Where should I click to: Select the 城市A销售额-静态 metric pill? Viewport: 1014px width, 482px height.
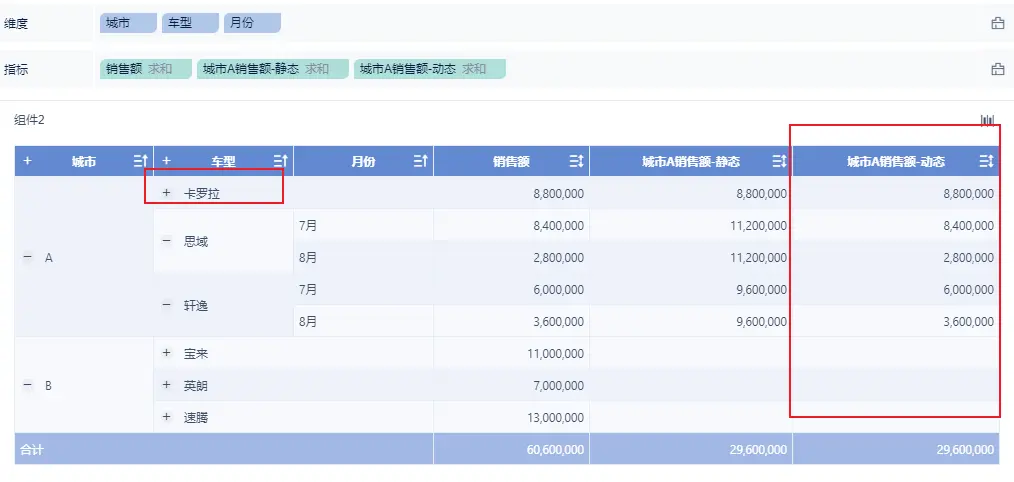273,69
